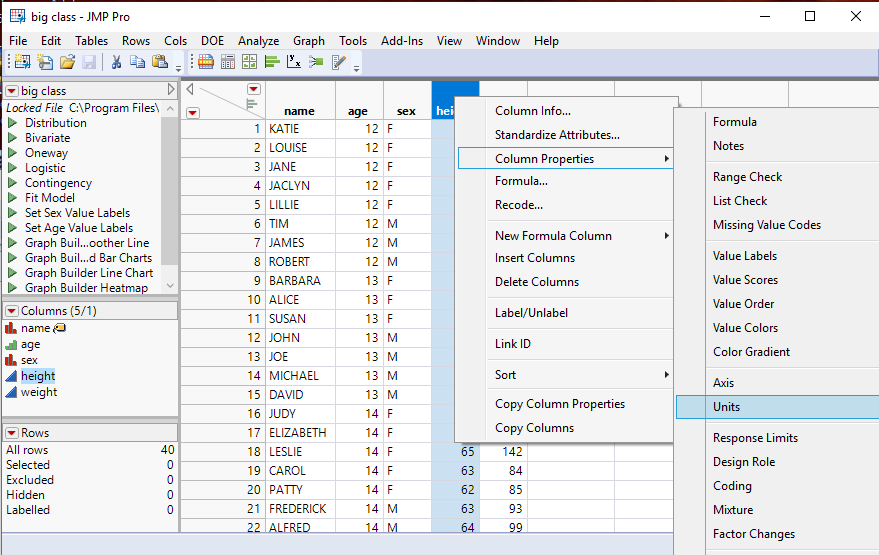Click the Tabulate calculator-style icon

tap(228, 62)
